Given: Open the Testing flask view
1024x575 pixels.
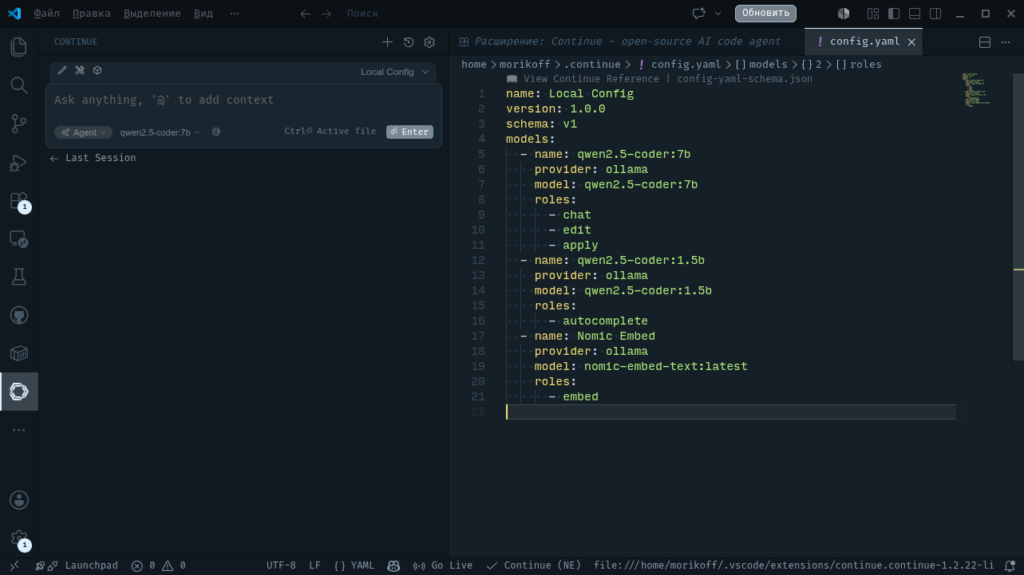Looking at the screenshot, I should pos(19,277).
